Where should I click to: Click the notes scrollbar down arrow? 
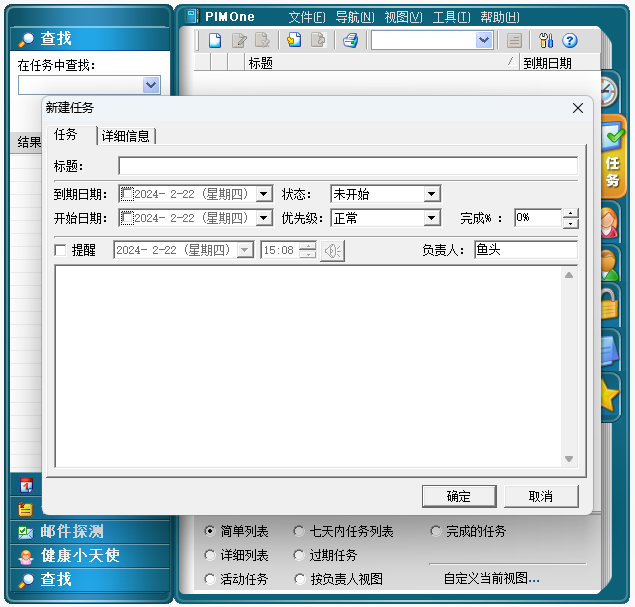pos(569,459)
